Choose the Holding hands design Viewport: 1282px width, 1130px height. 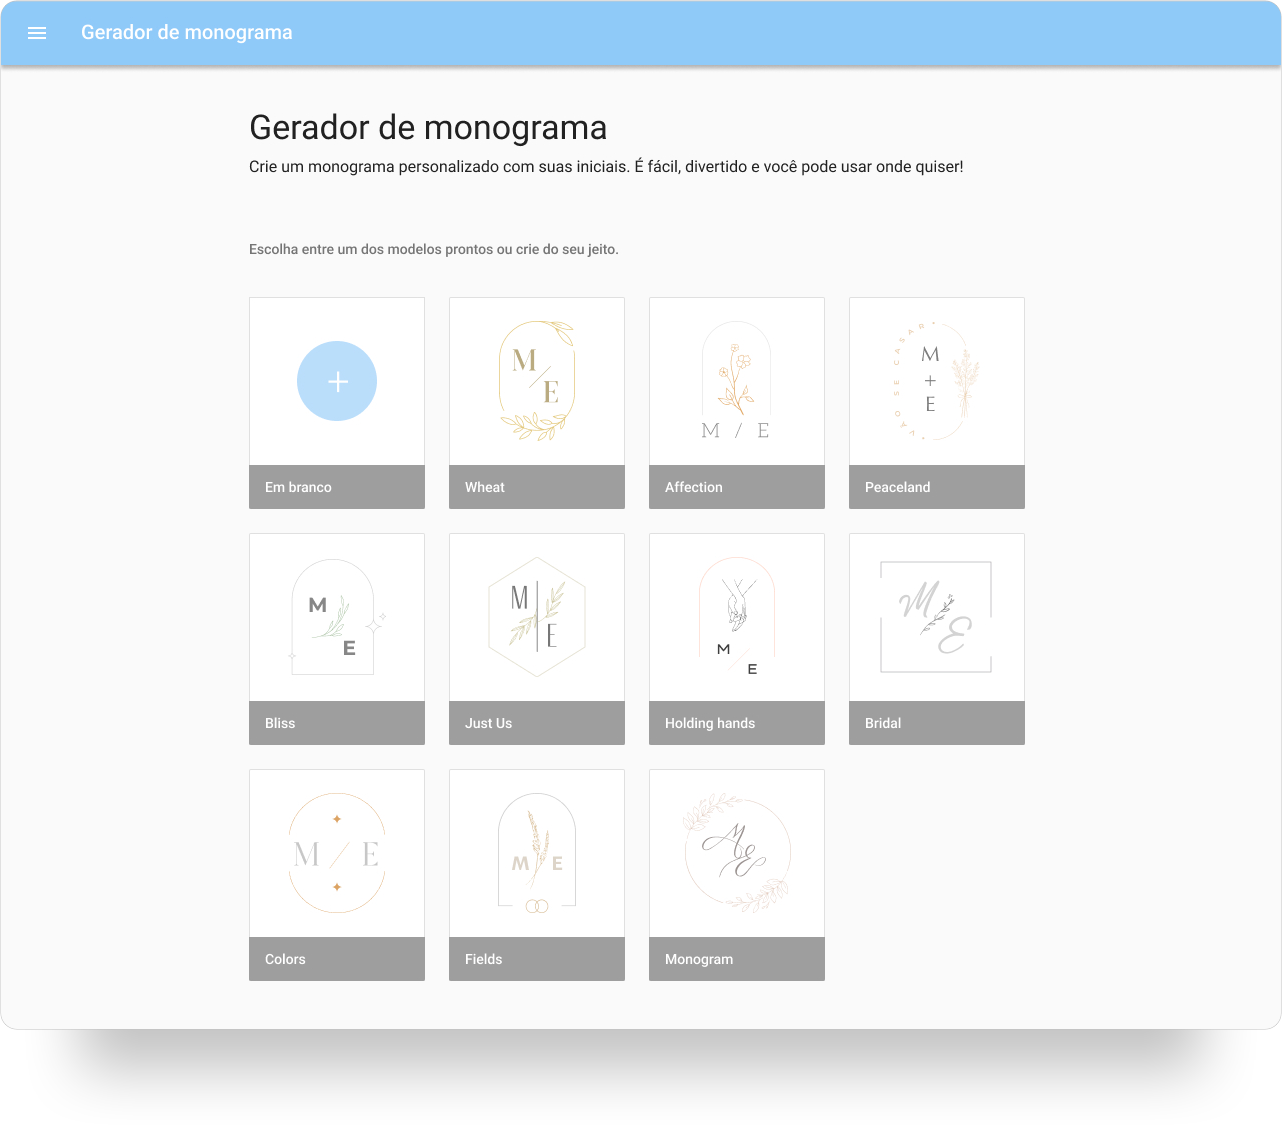pos(736,617)
